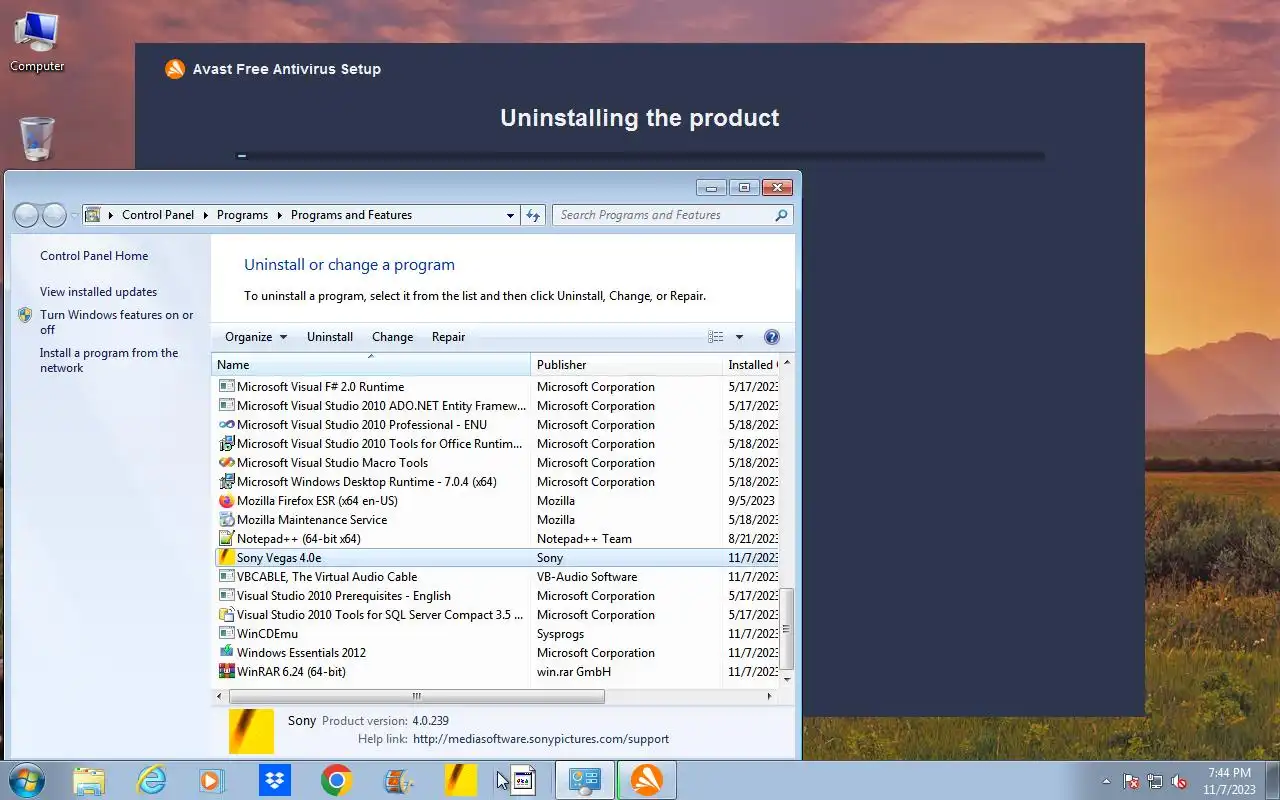The image size is (1280, 800).
Task: Sort by the Installed On column header
Action: 750,365
